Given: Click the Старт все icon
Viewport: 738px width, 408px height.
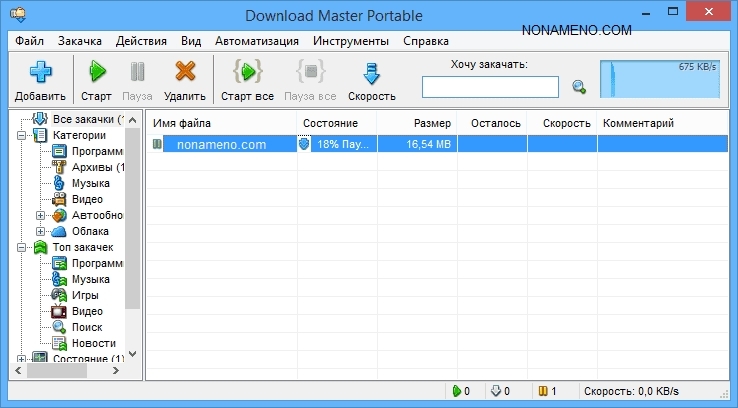Looking at the screenshot, I should 248,72.
